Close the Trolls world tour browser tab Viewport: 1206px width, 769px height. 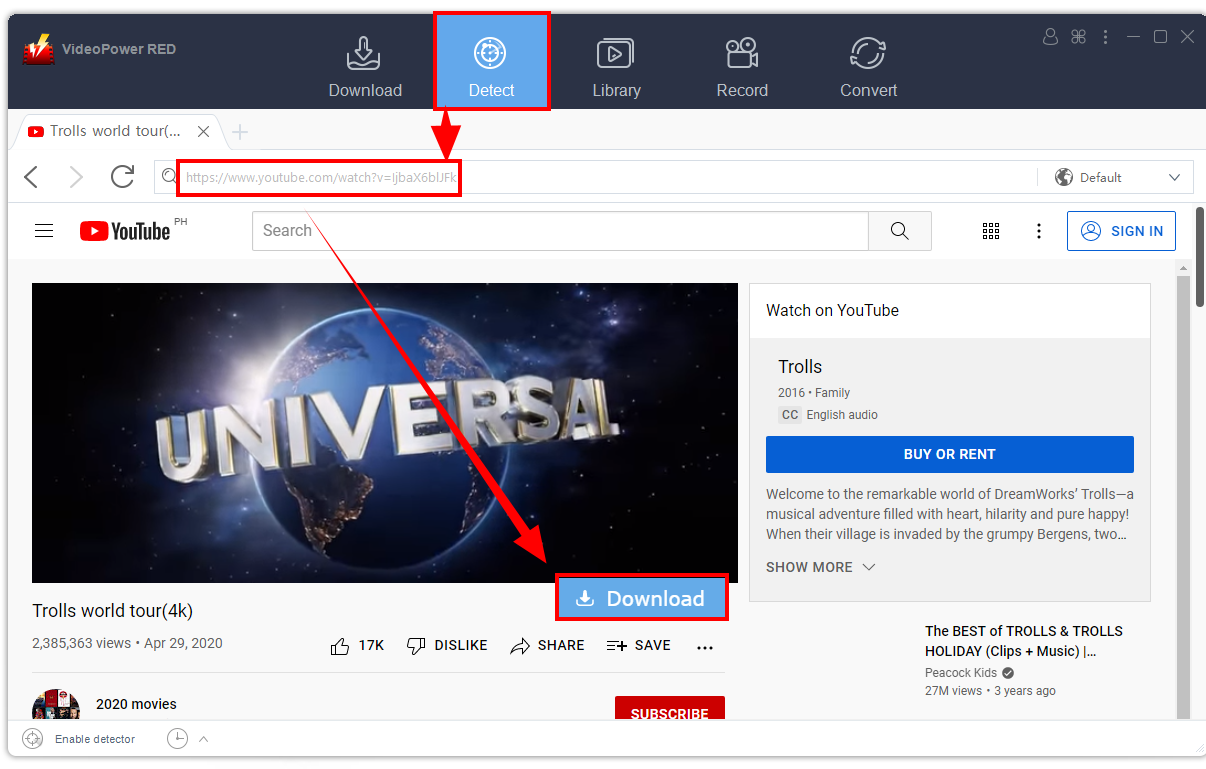tap(204, 131)
